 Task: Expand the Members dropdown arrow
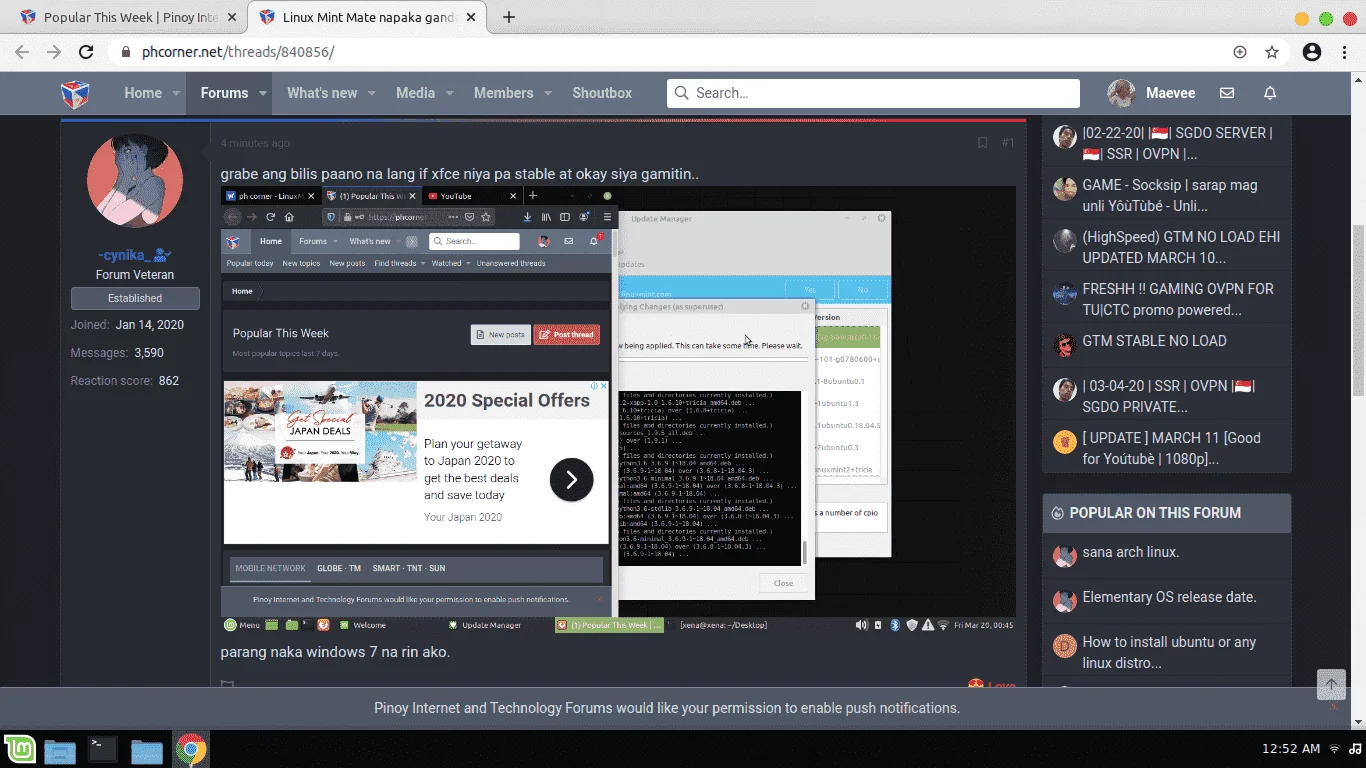point(547,93)
